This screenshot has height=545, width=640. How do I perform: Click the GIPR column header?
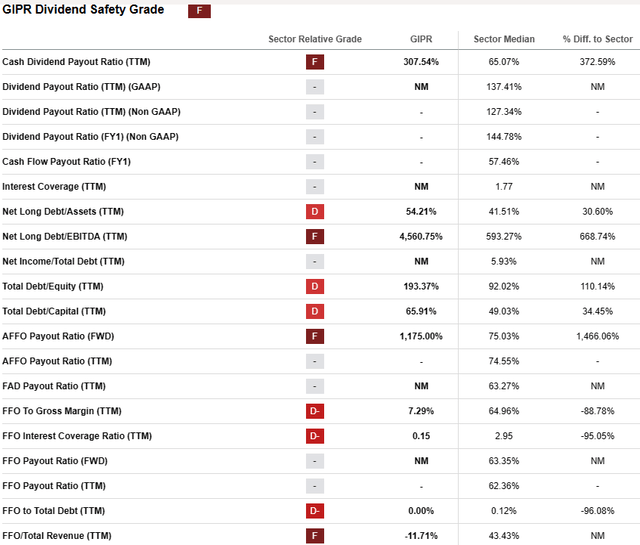(421, 39)
